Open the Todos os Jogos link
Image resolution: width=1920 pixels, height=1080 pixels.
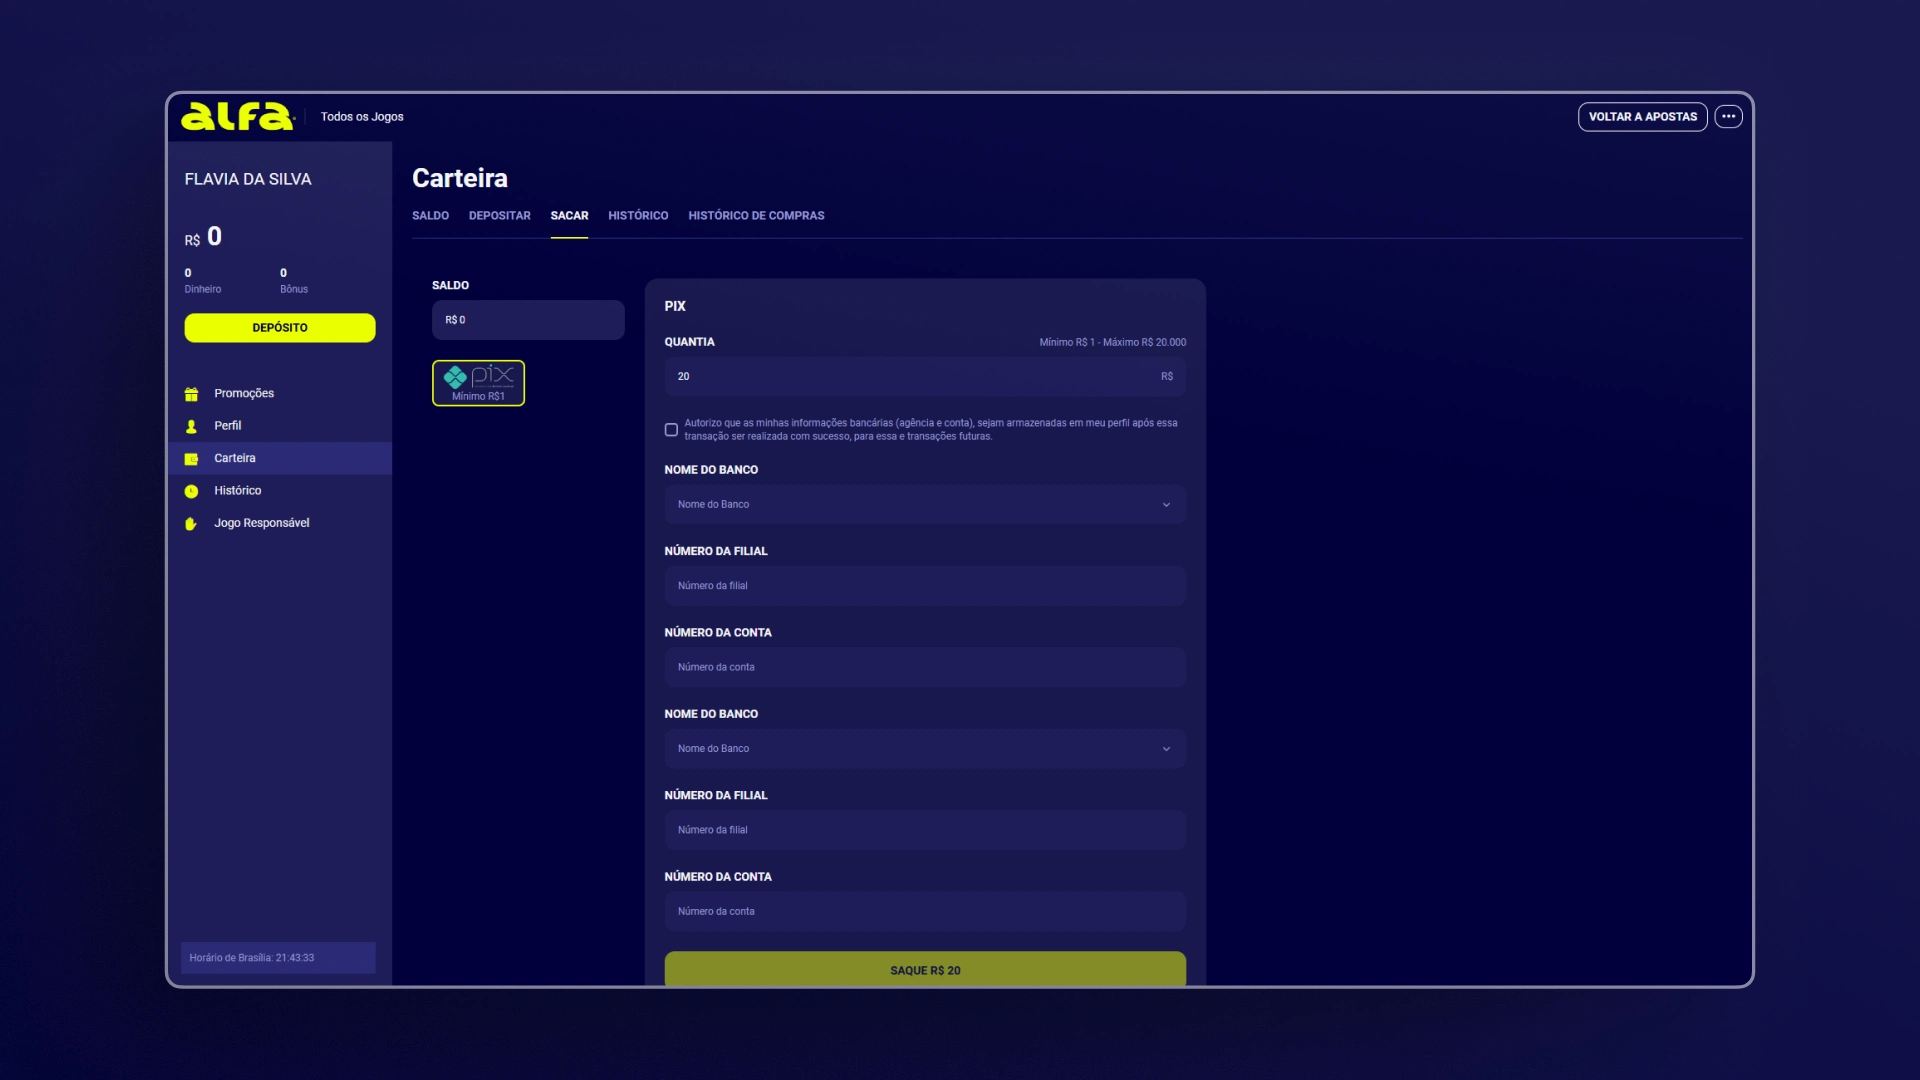coord(362,117)
